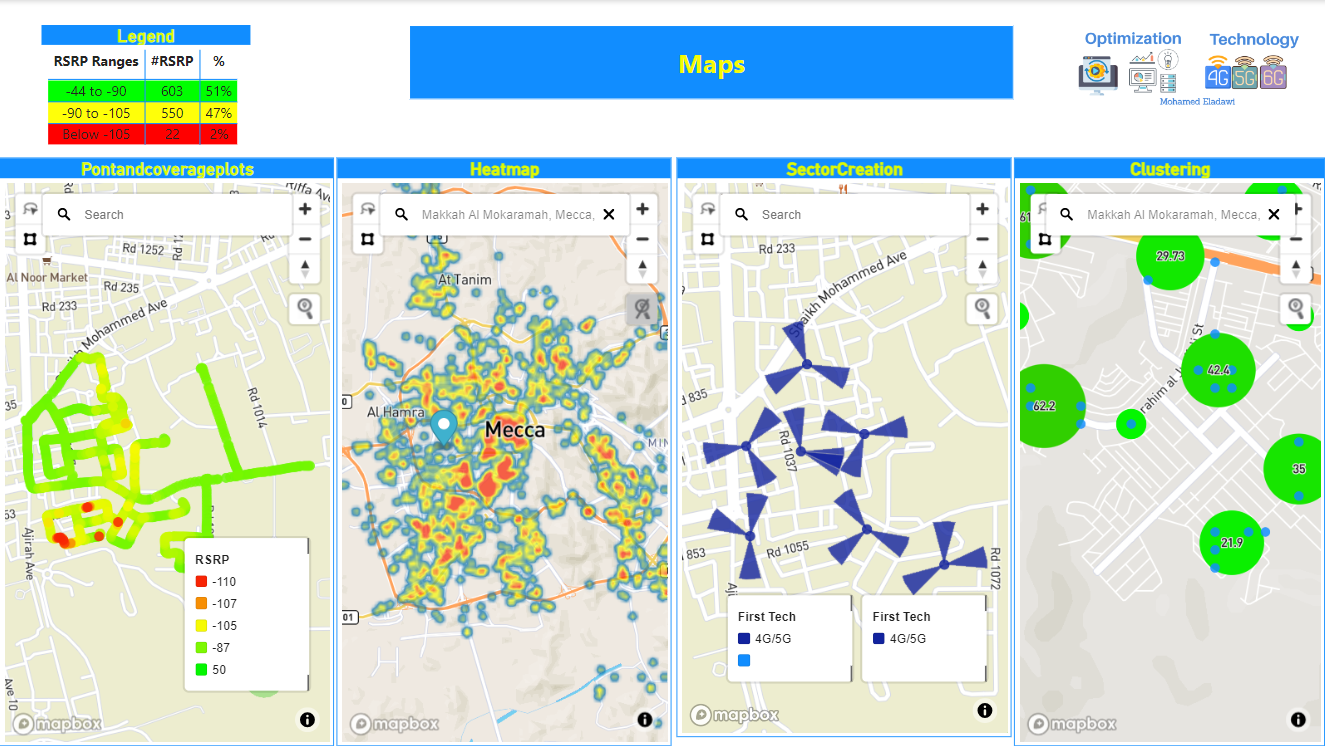Screen dimensions: 1325x746
Task: Toggle auto zoom in Clustering map
Action: [x=1296, y=308]
